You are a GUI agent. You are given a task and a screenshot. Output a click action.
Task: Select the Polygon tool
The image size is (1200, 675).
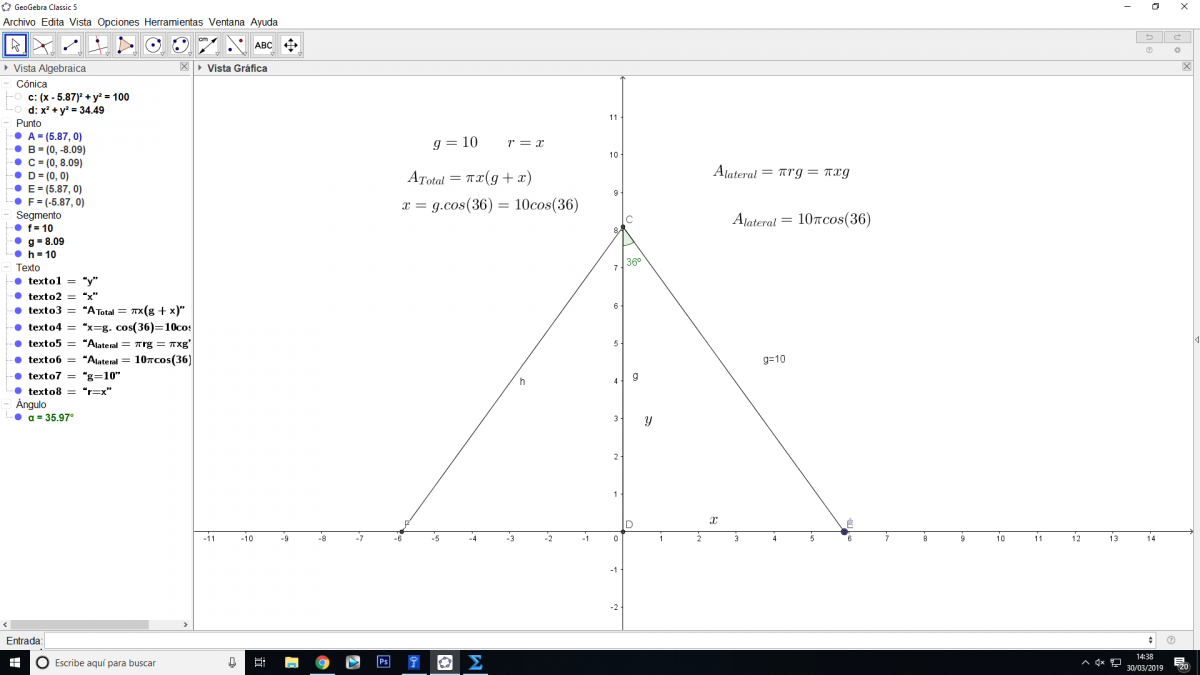pos(125,45)
